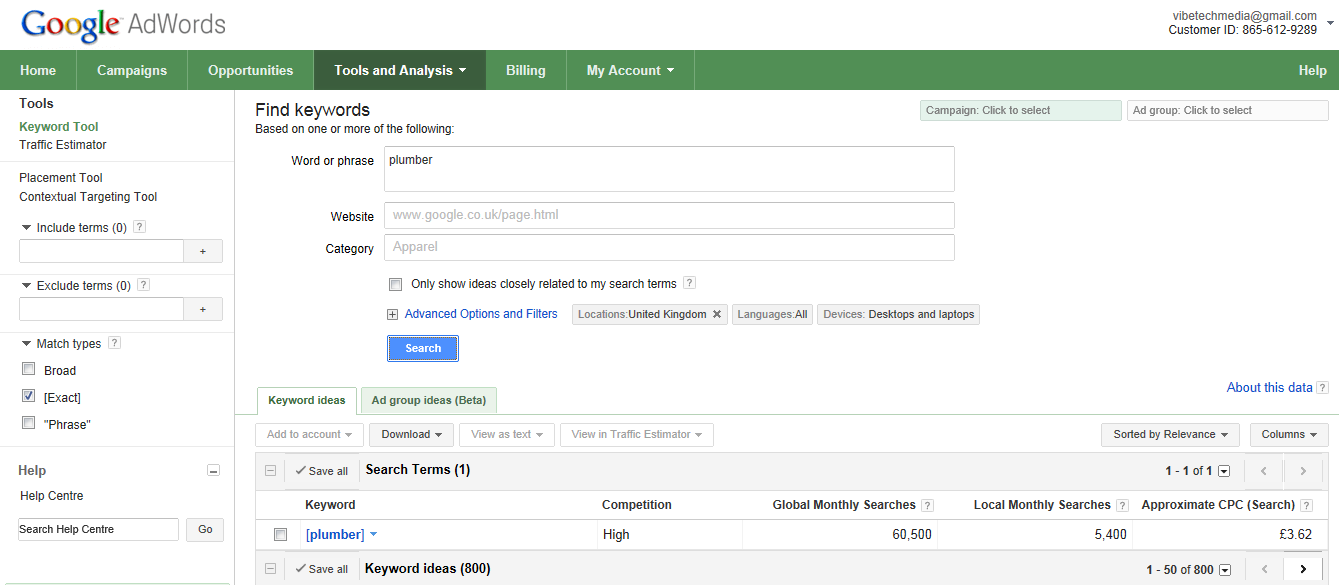Go to previous page of Keyword ideas
This screenshot has height=585, width=1339.
click(x=1264, y=569)
